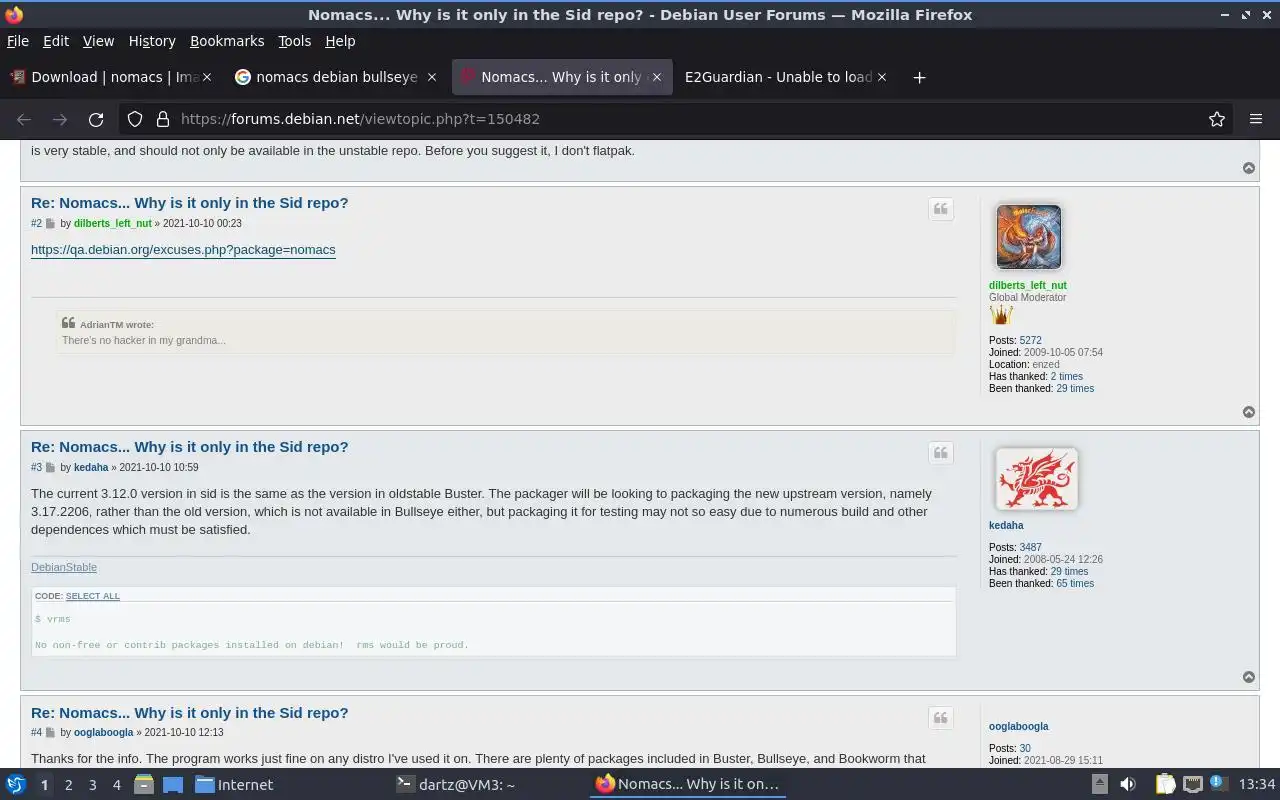Image resolution: width=1280 pixels, height=800 pixels.
Task: Open the tracking protection shield icon
Action: [135, 119]
